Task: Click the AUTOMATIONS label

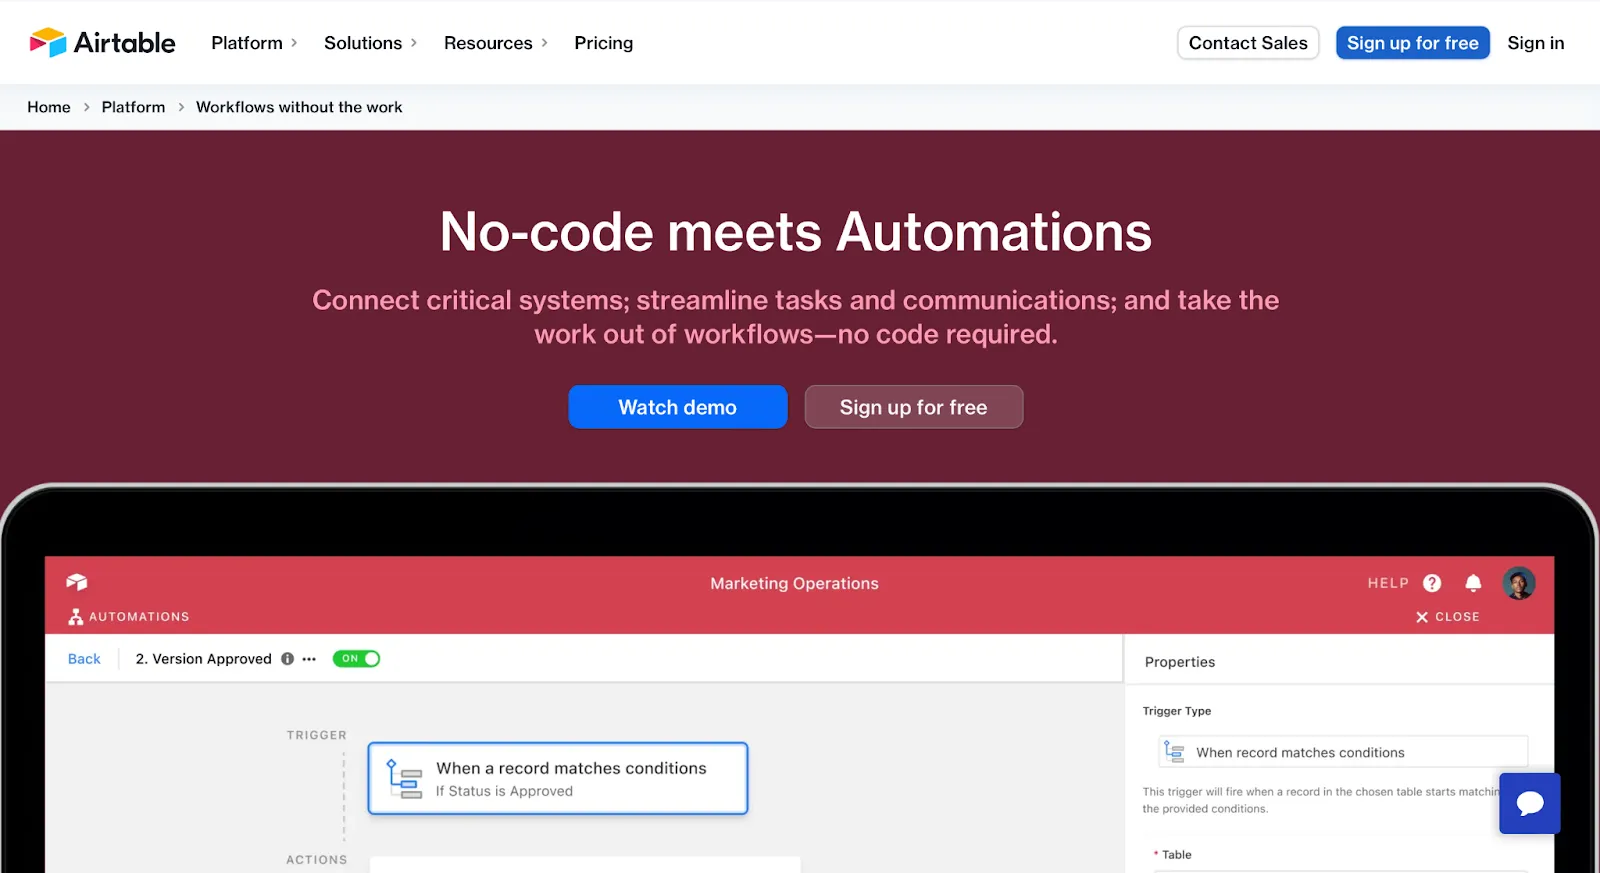Action: click(139, 617)
